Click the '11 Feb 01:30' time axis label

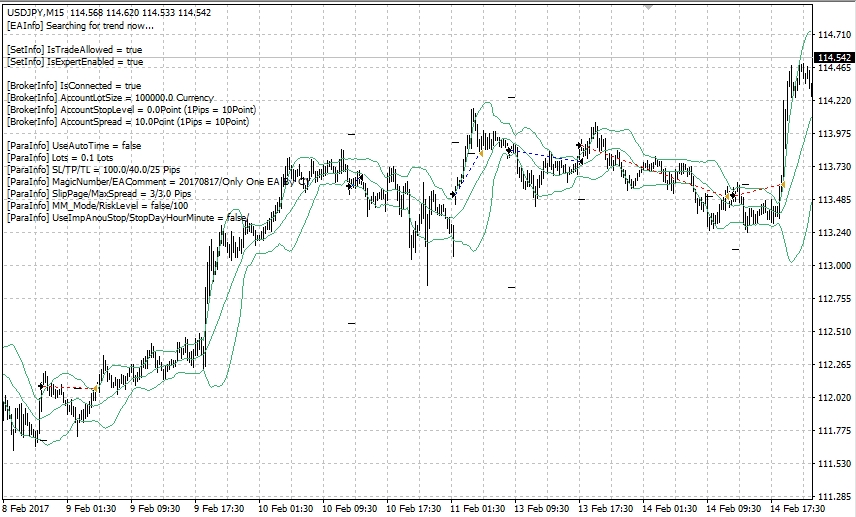coord(478,509)
